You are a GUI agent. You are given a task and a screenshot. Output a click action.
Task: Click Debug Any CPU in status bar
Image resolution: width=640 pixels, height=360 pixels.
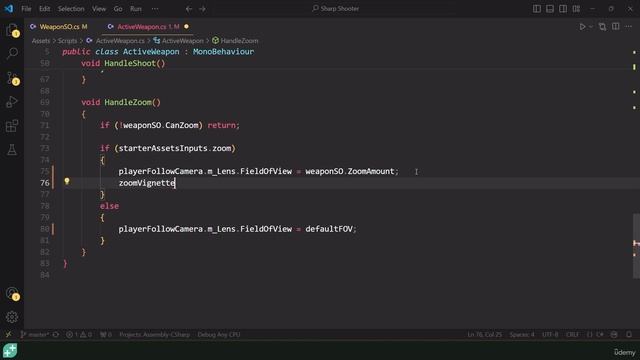coord(219,335)
